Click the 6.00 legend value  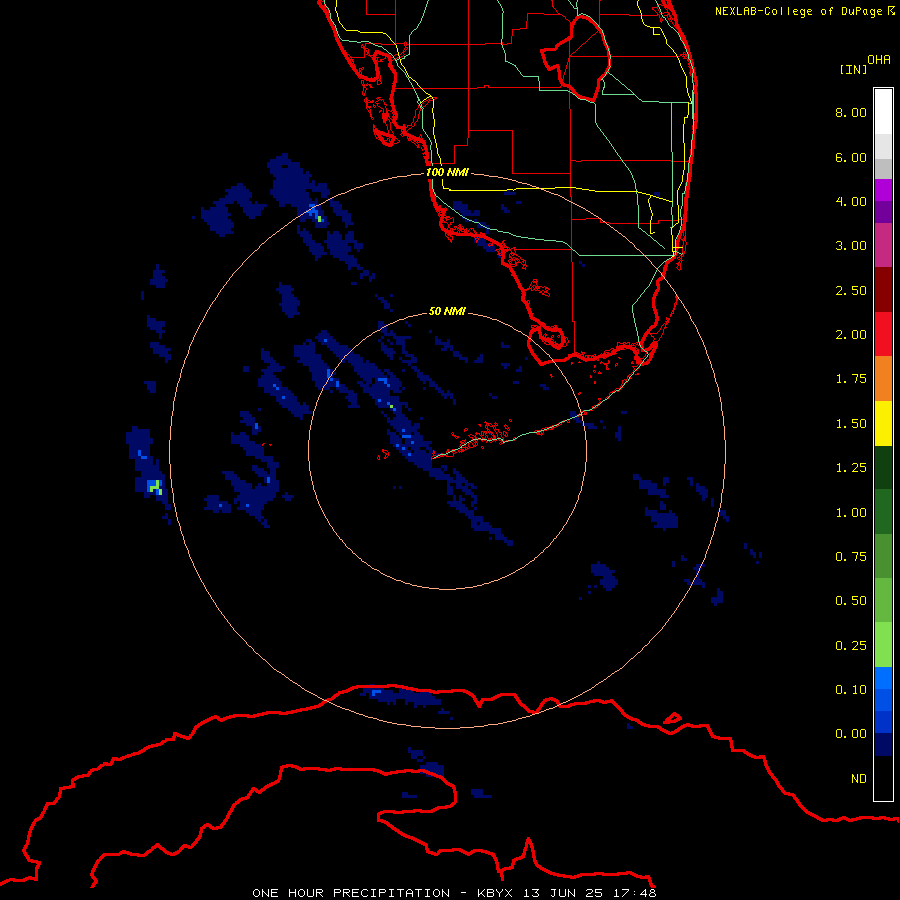coord(851,157)
